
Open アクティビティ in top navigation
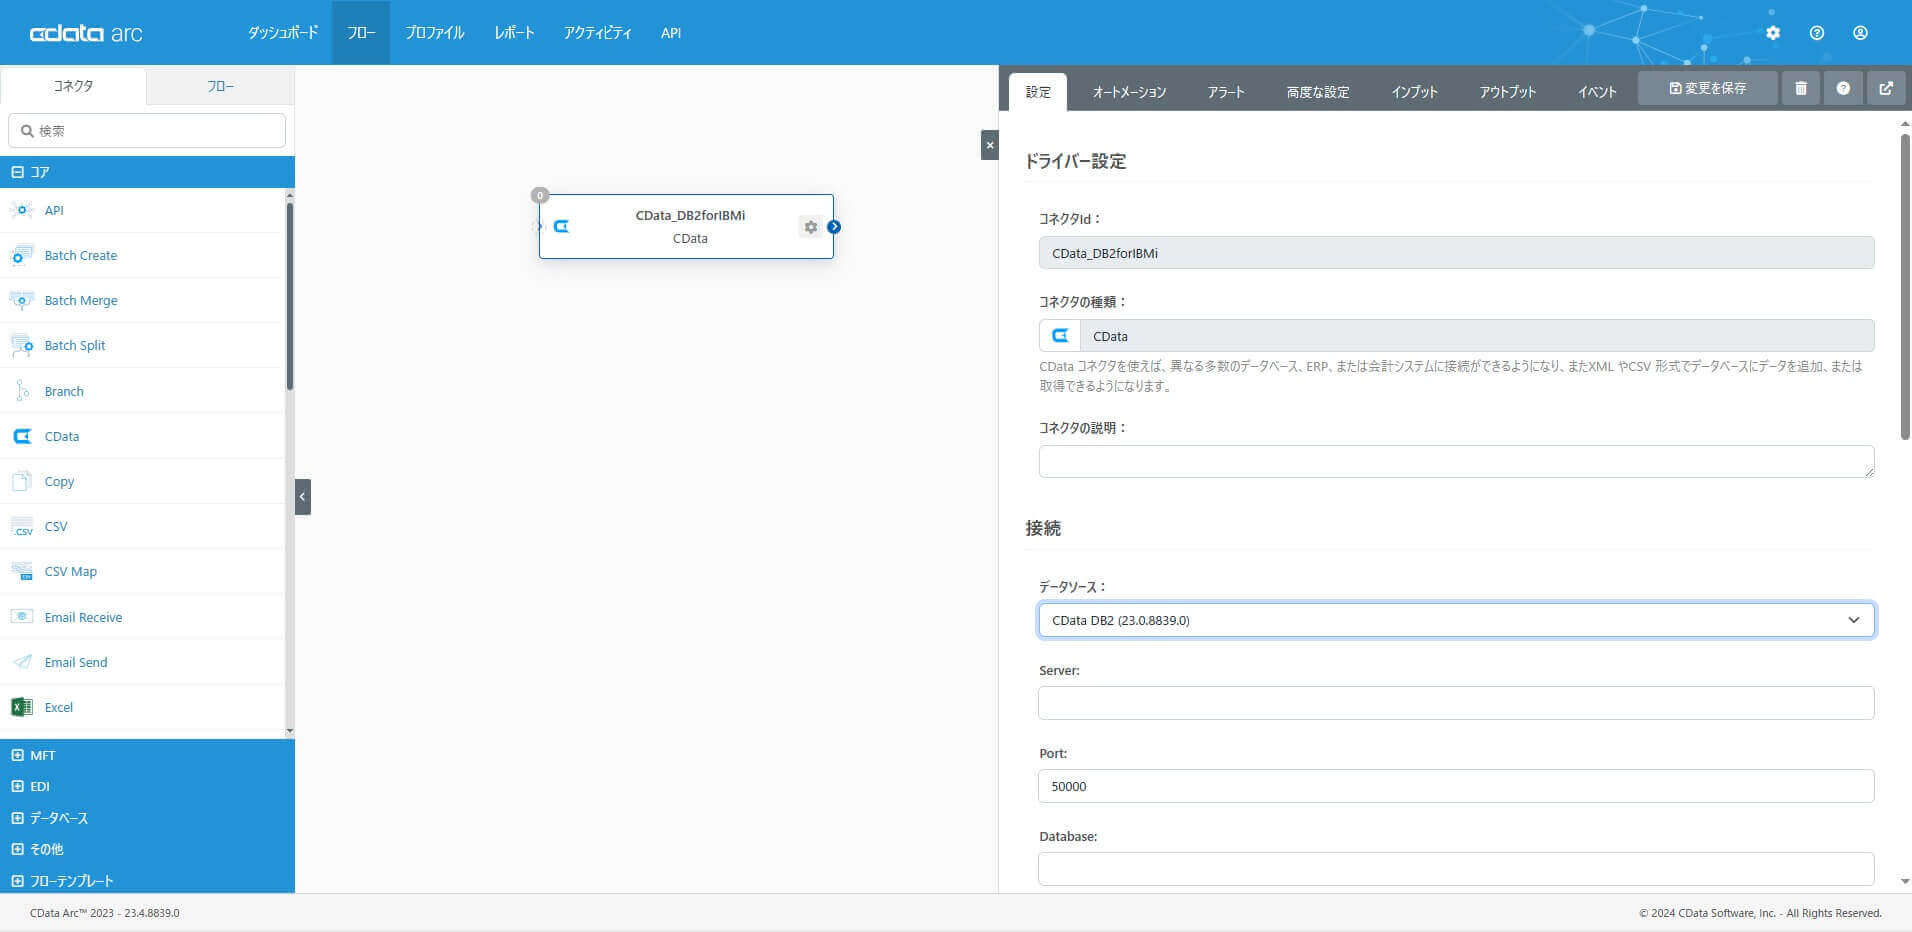597,33
